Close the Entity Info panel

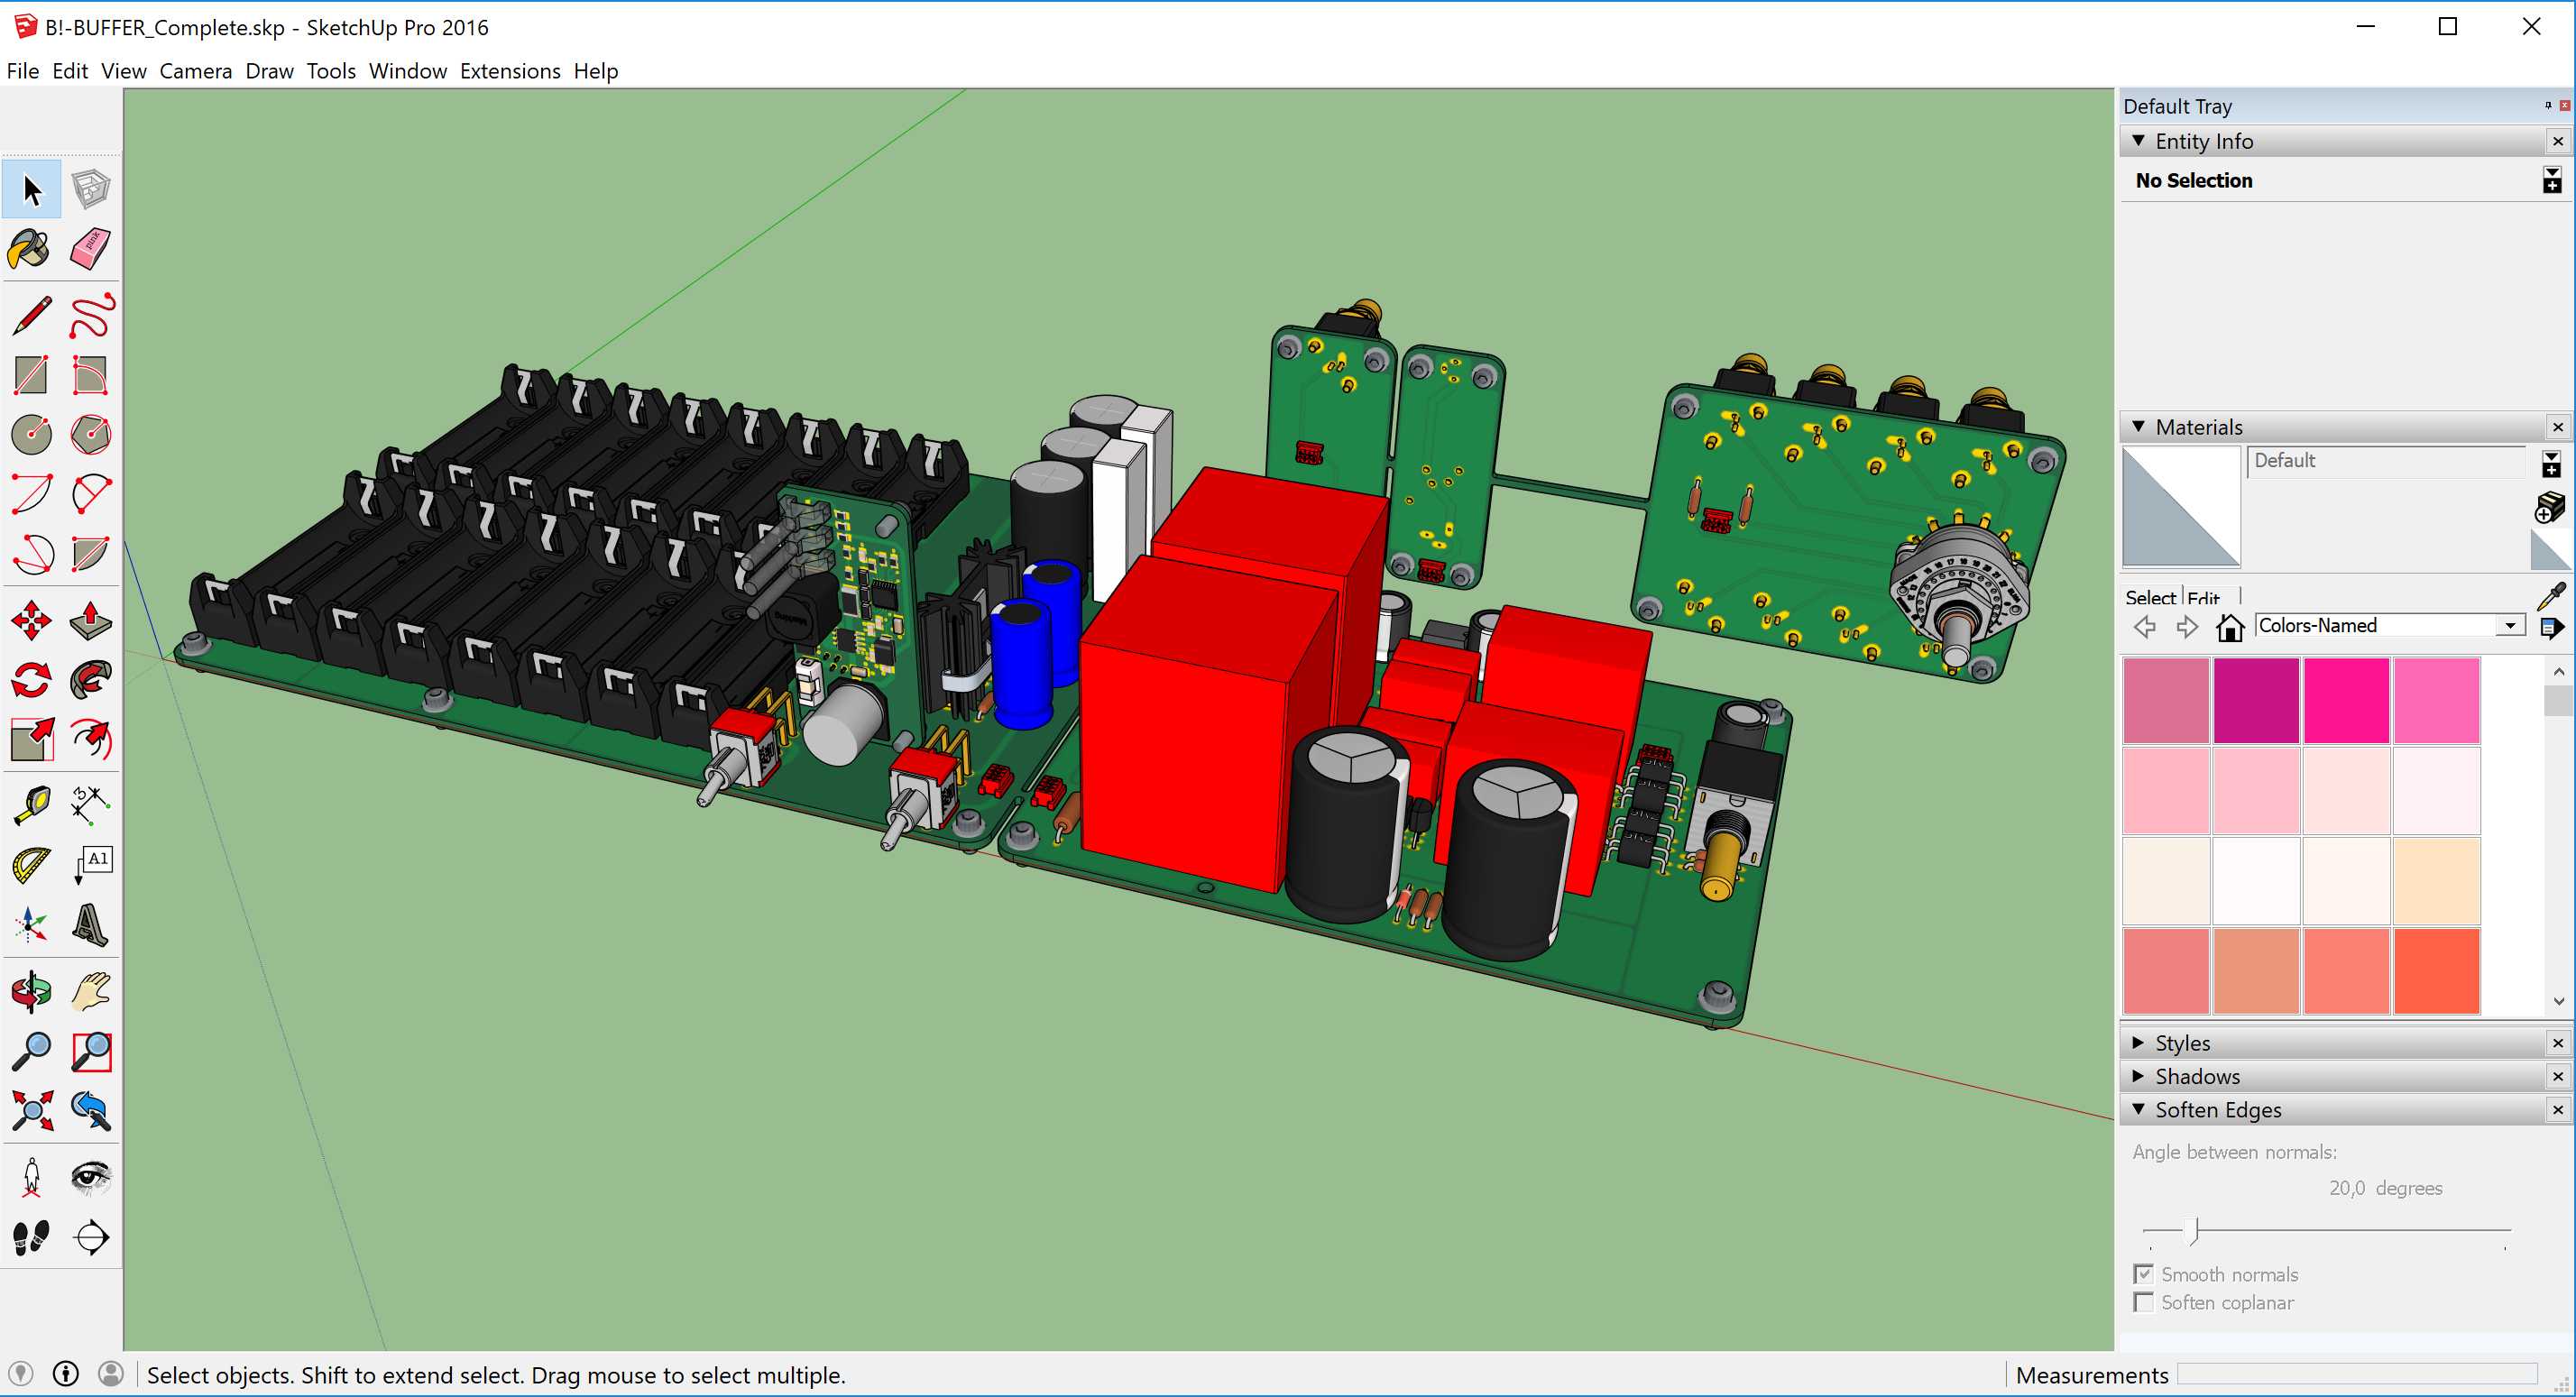2557,141
